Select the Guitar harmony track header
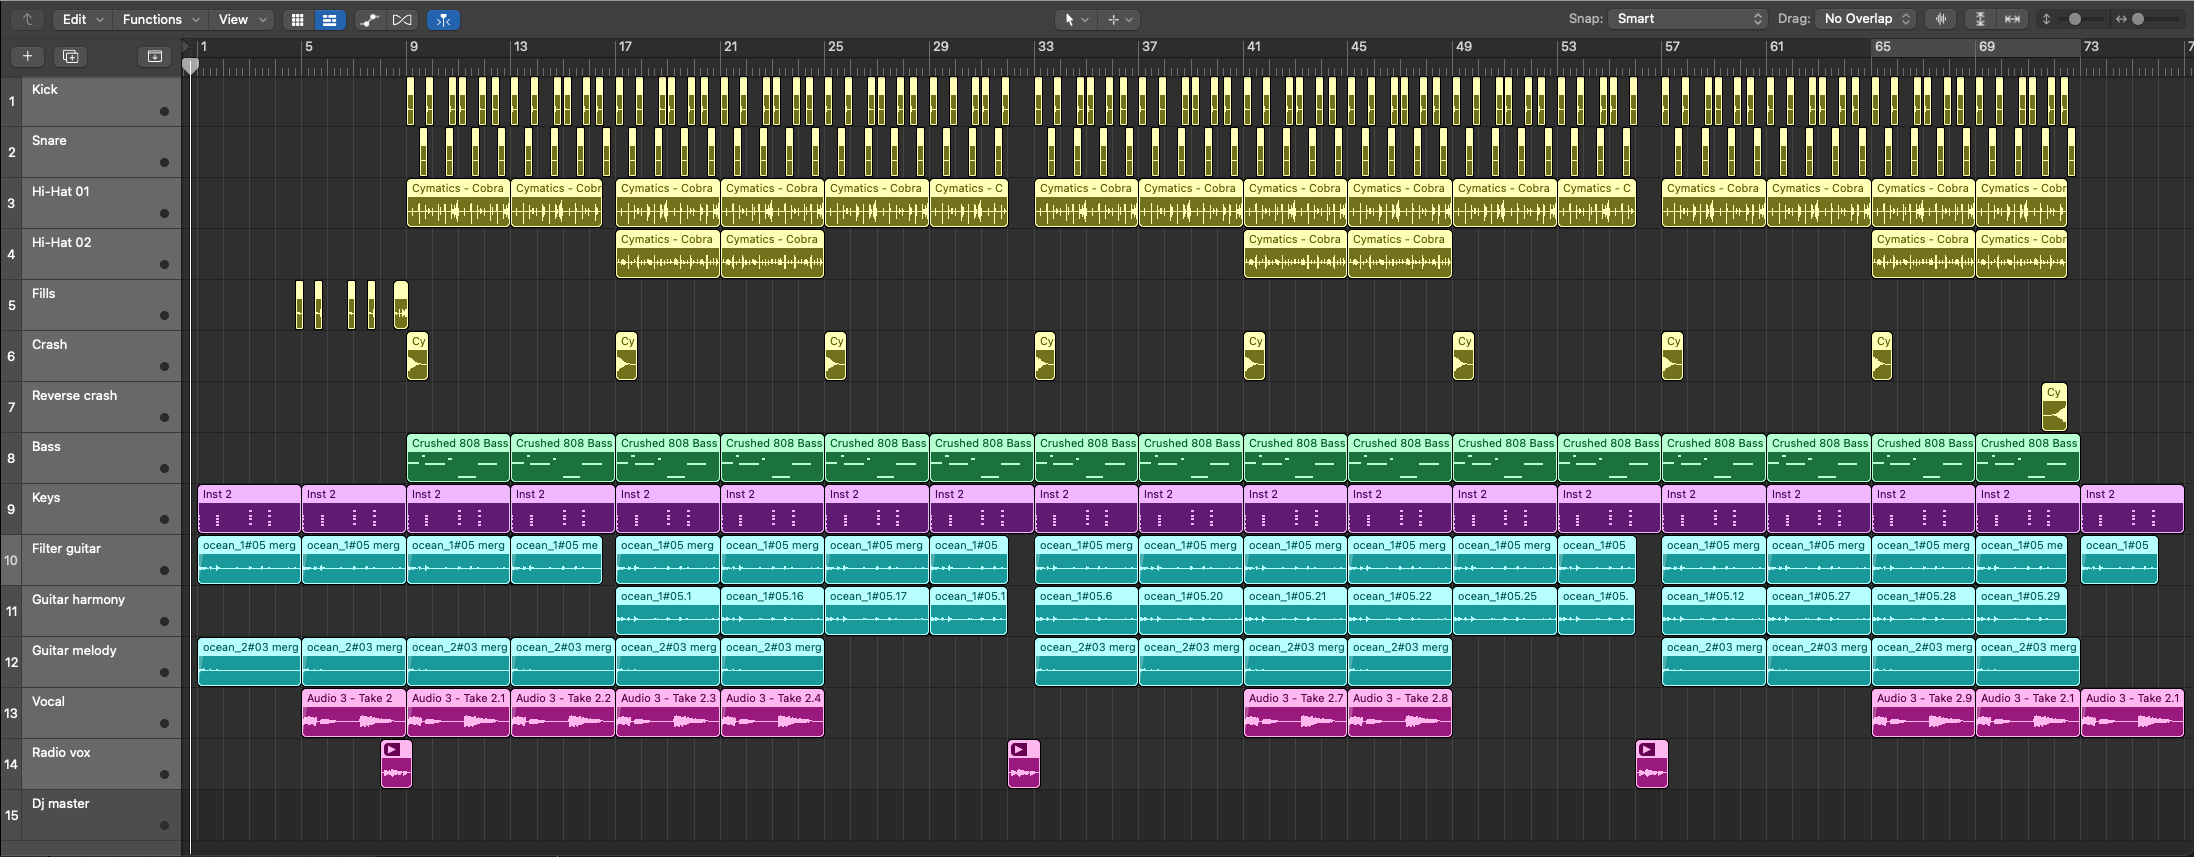The image size is (2194, 857). pos(91,611)
